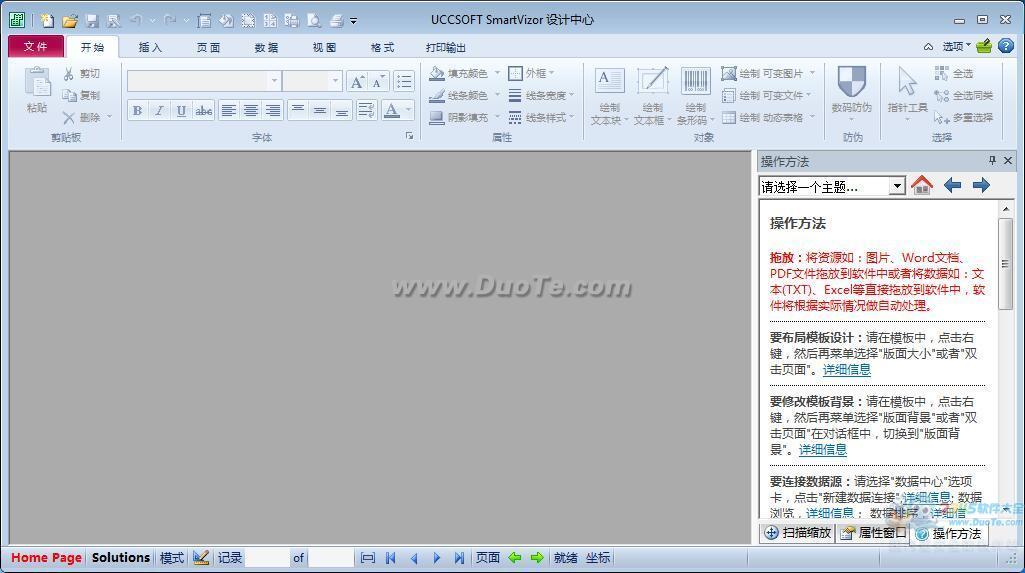The height and width of the screenshot is (573, 1025).
Task: Switch to Scan Zoom (扫描缩放) tab
Action: (798, 532)
